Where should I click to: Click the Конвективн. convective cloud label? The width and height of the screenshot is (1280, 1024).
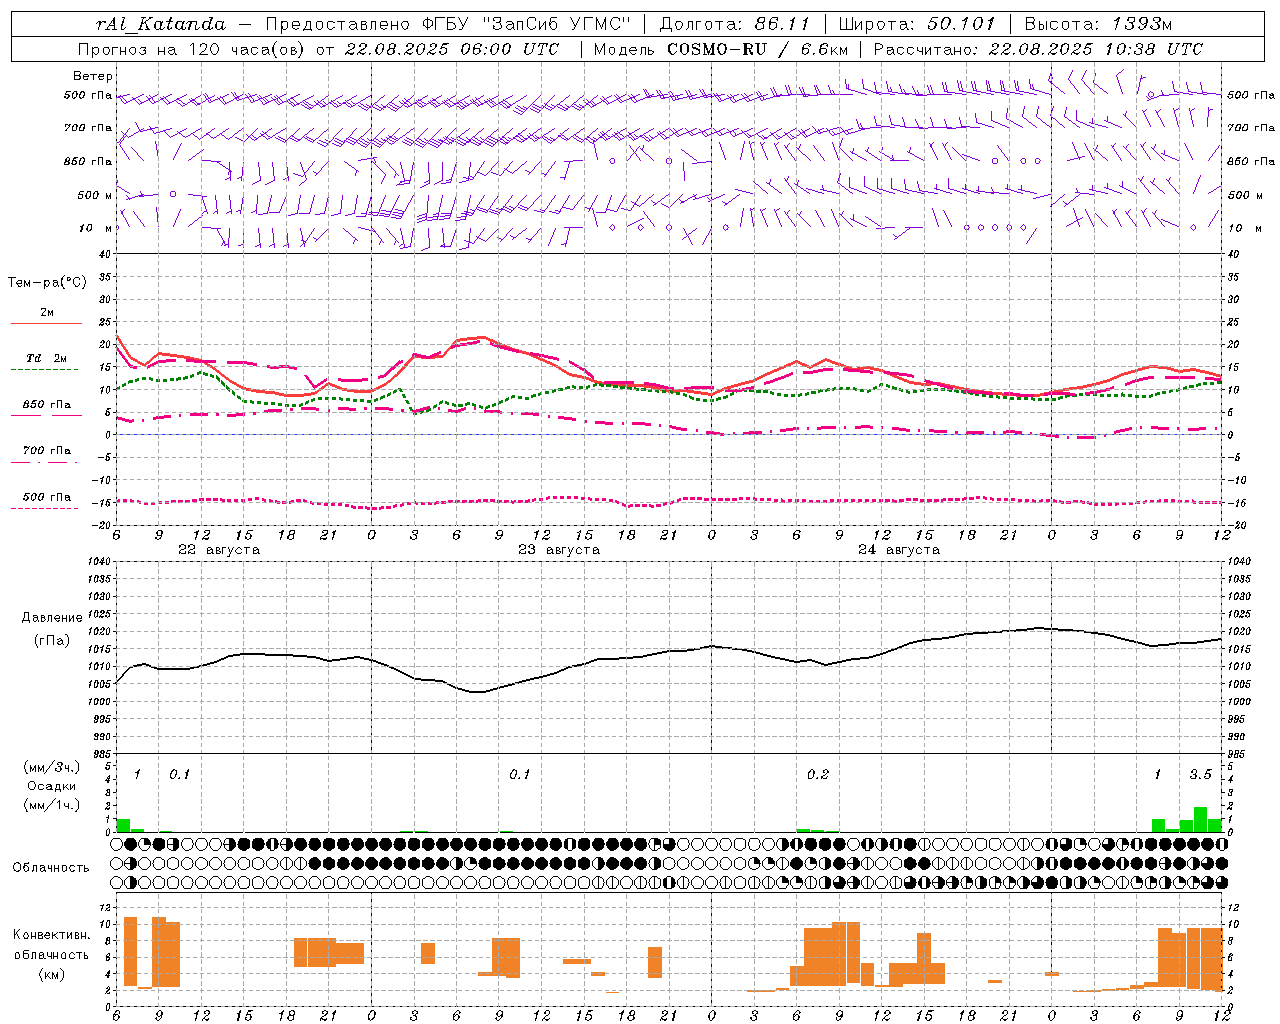(52, 935)
